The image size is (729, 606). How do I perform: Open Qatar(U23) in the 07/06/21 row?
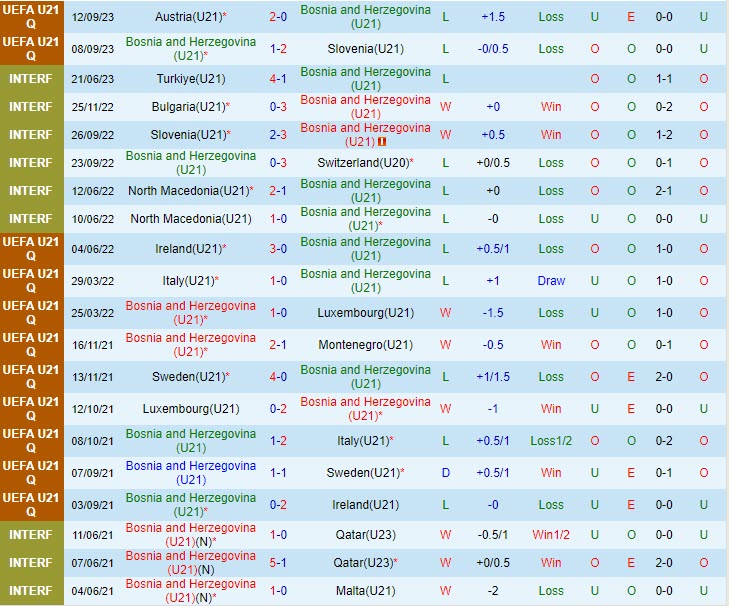click(365, 563)
